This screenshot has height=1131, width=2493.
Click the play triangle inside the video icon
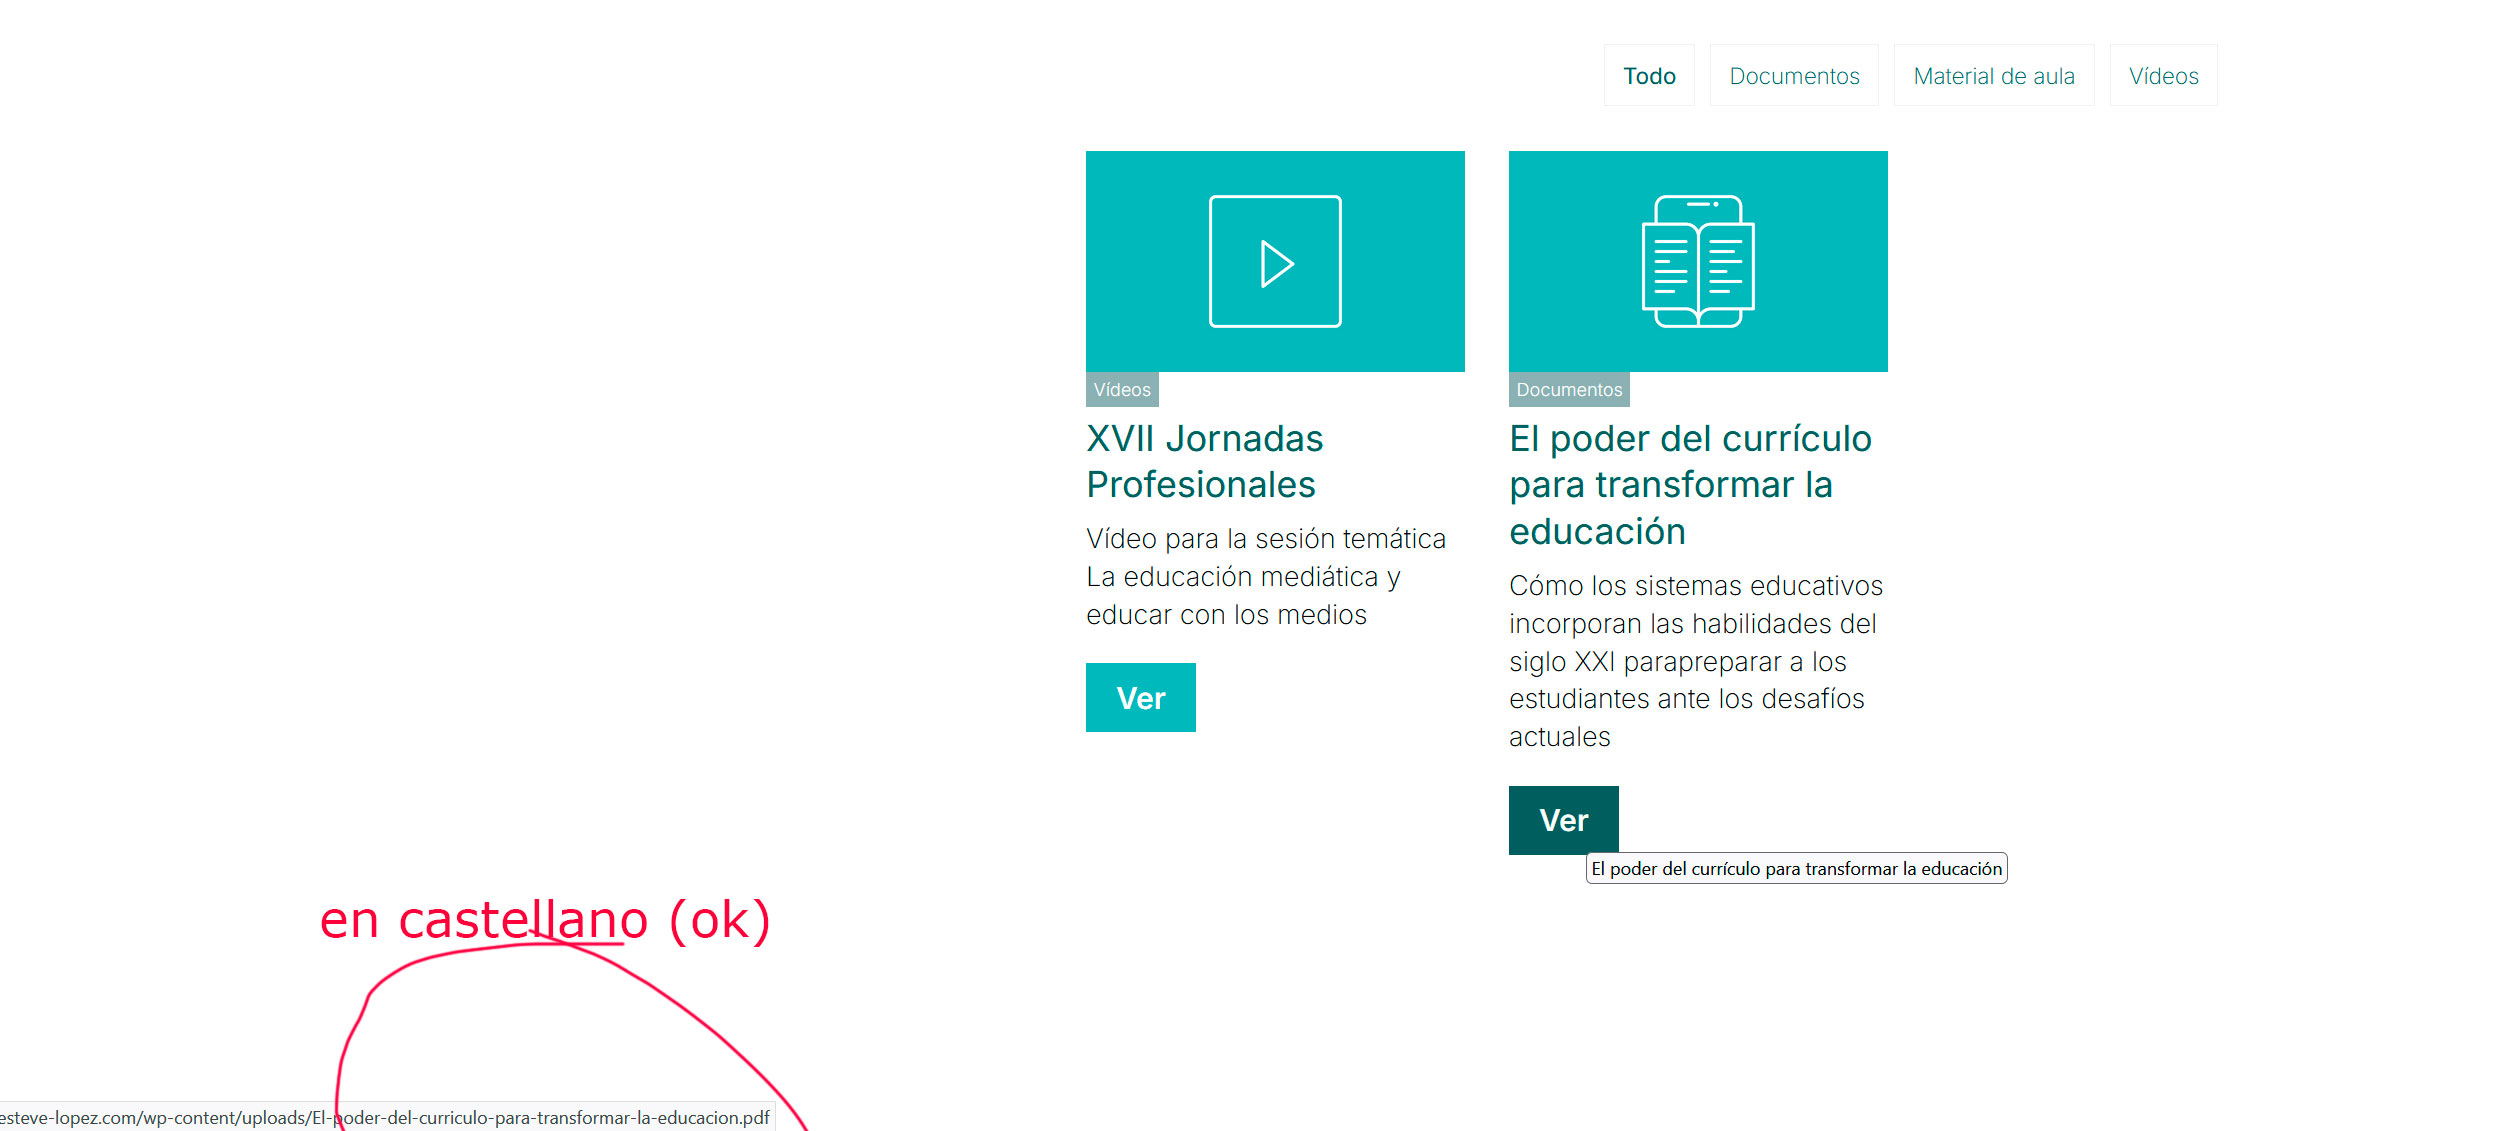[x=1276, y=264]
